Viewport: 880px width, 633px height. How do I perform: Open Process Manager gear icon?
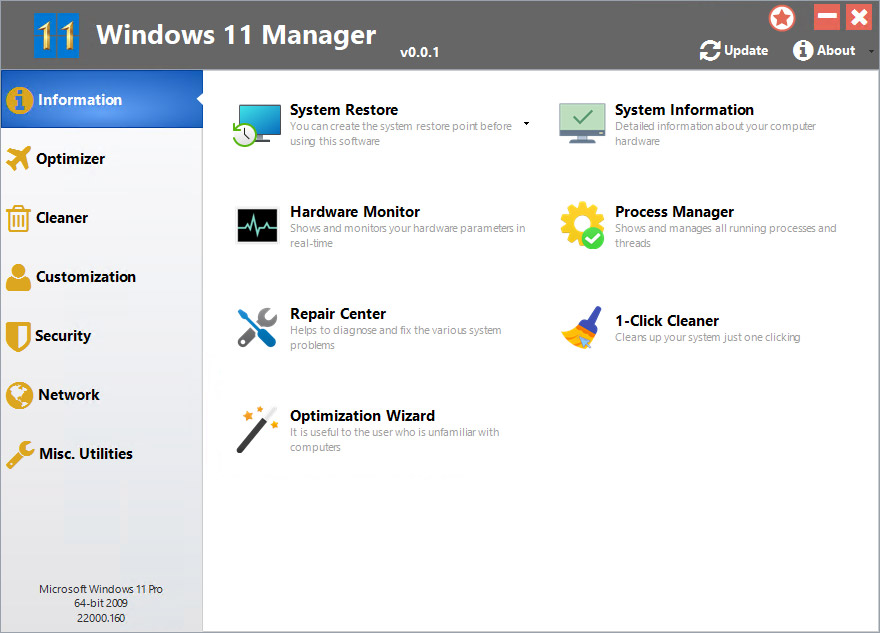582,226
